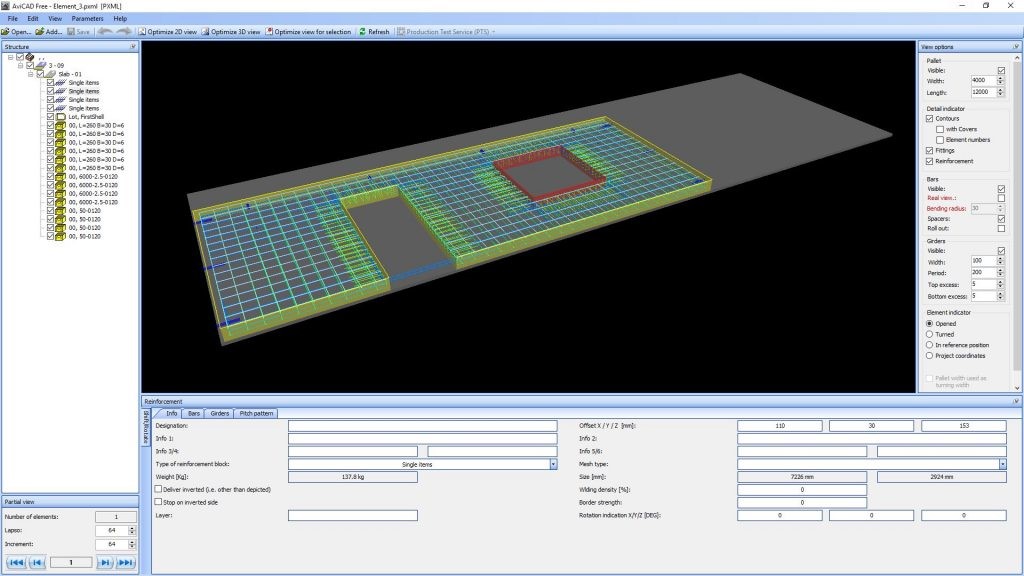Click the Open file toolbar icon
This screenshot has height=576, width=1024.
[x=8, y=31]
